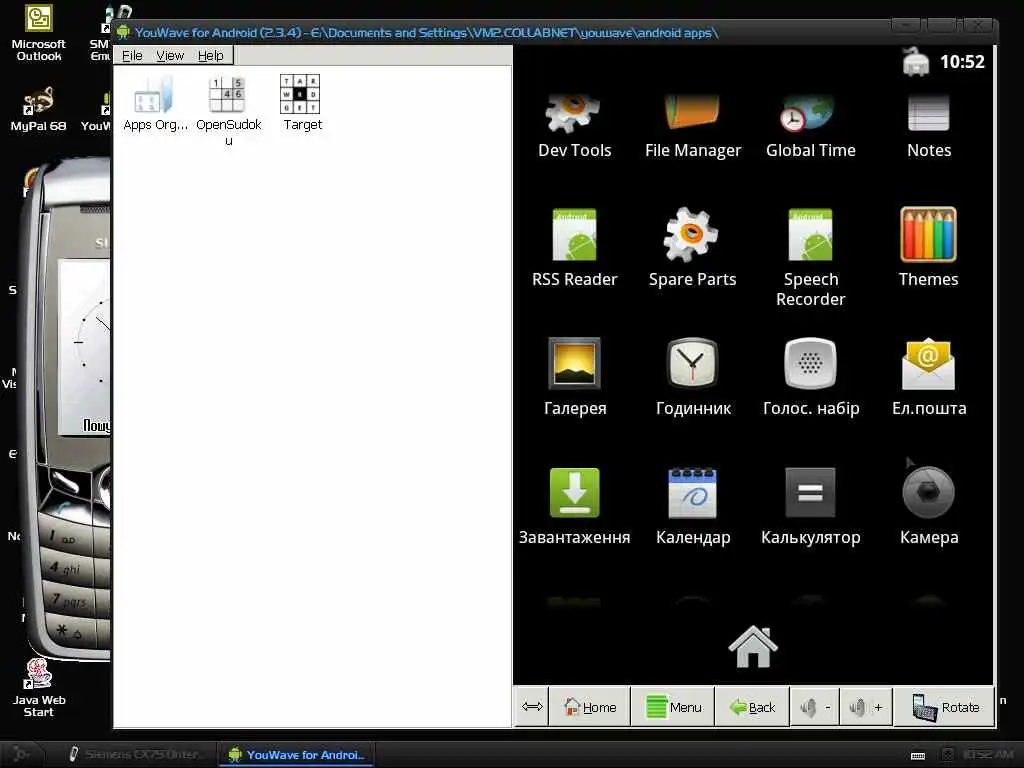Screen dimensions: 1024x768
Task: Click the Android notification icon beside clock
Action: click(915, 62)
